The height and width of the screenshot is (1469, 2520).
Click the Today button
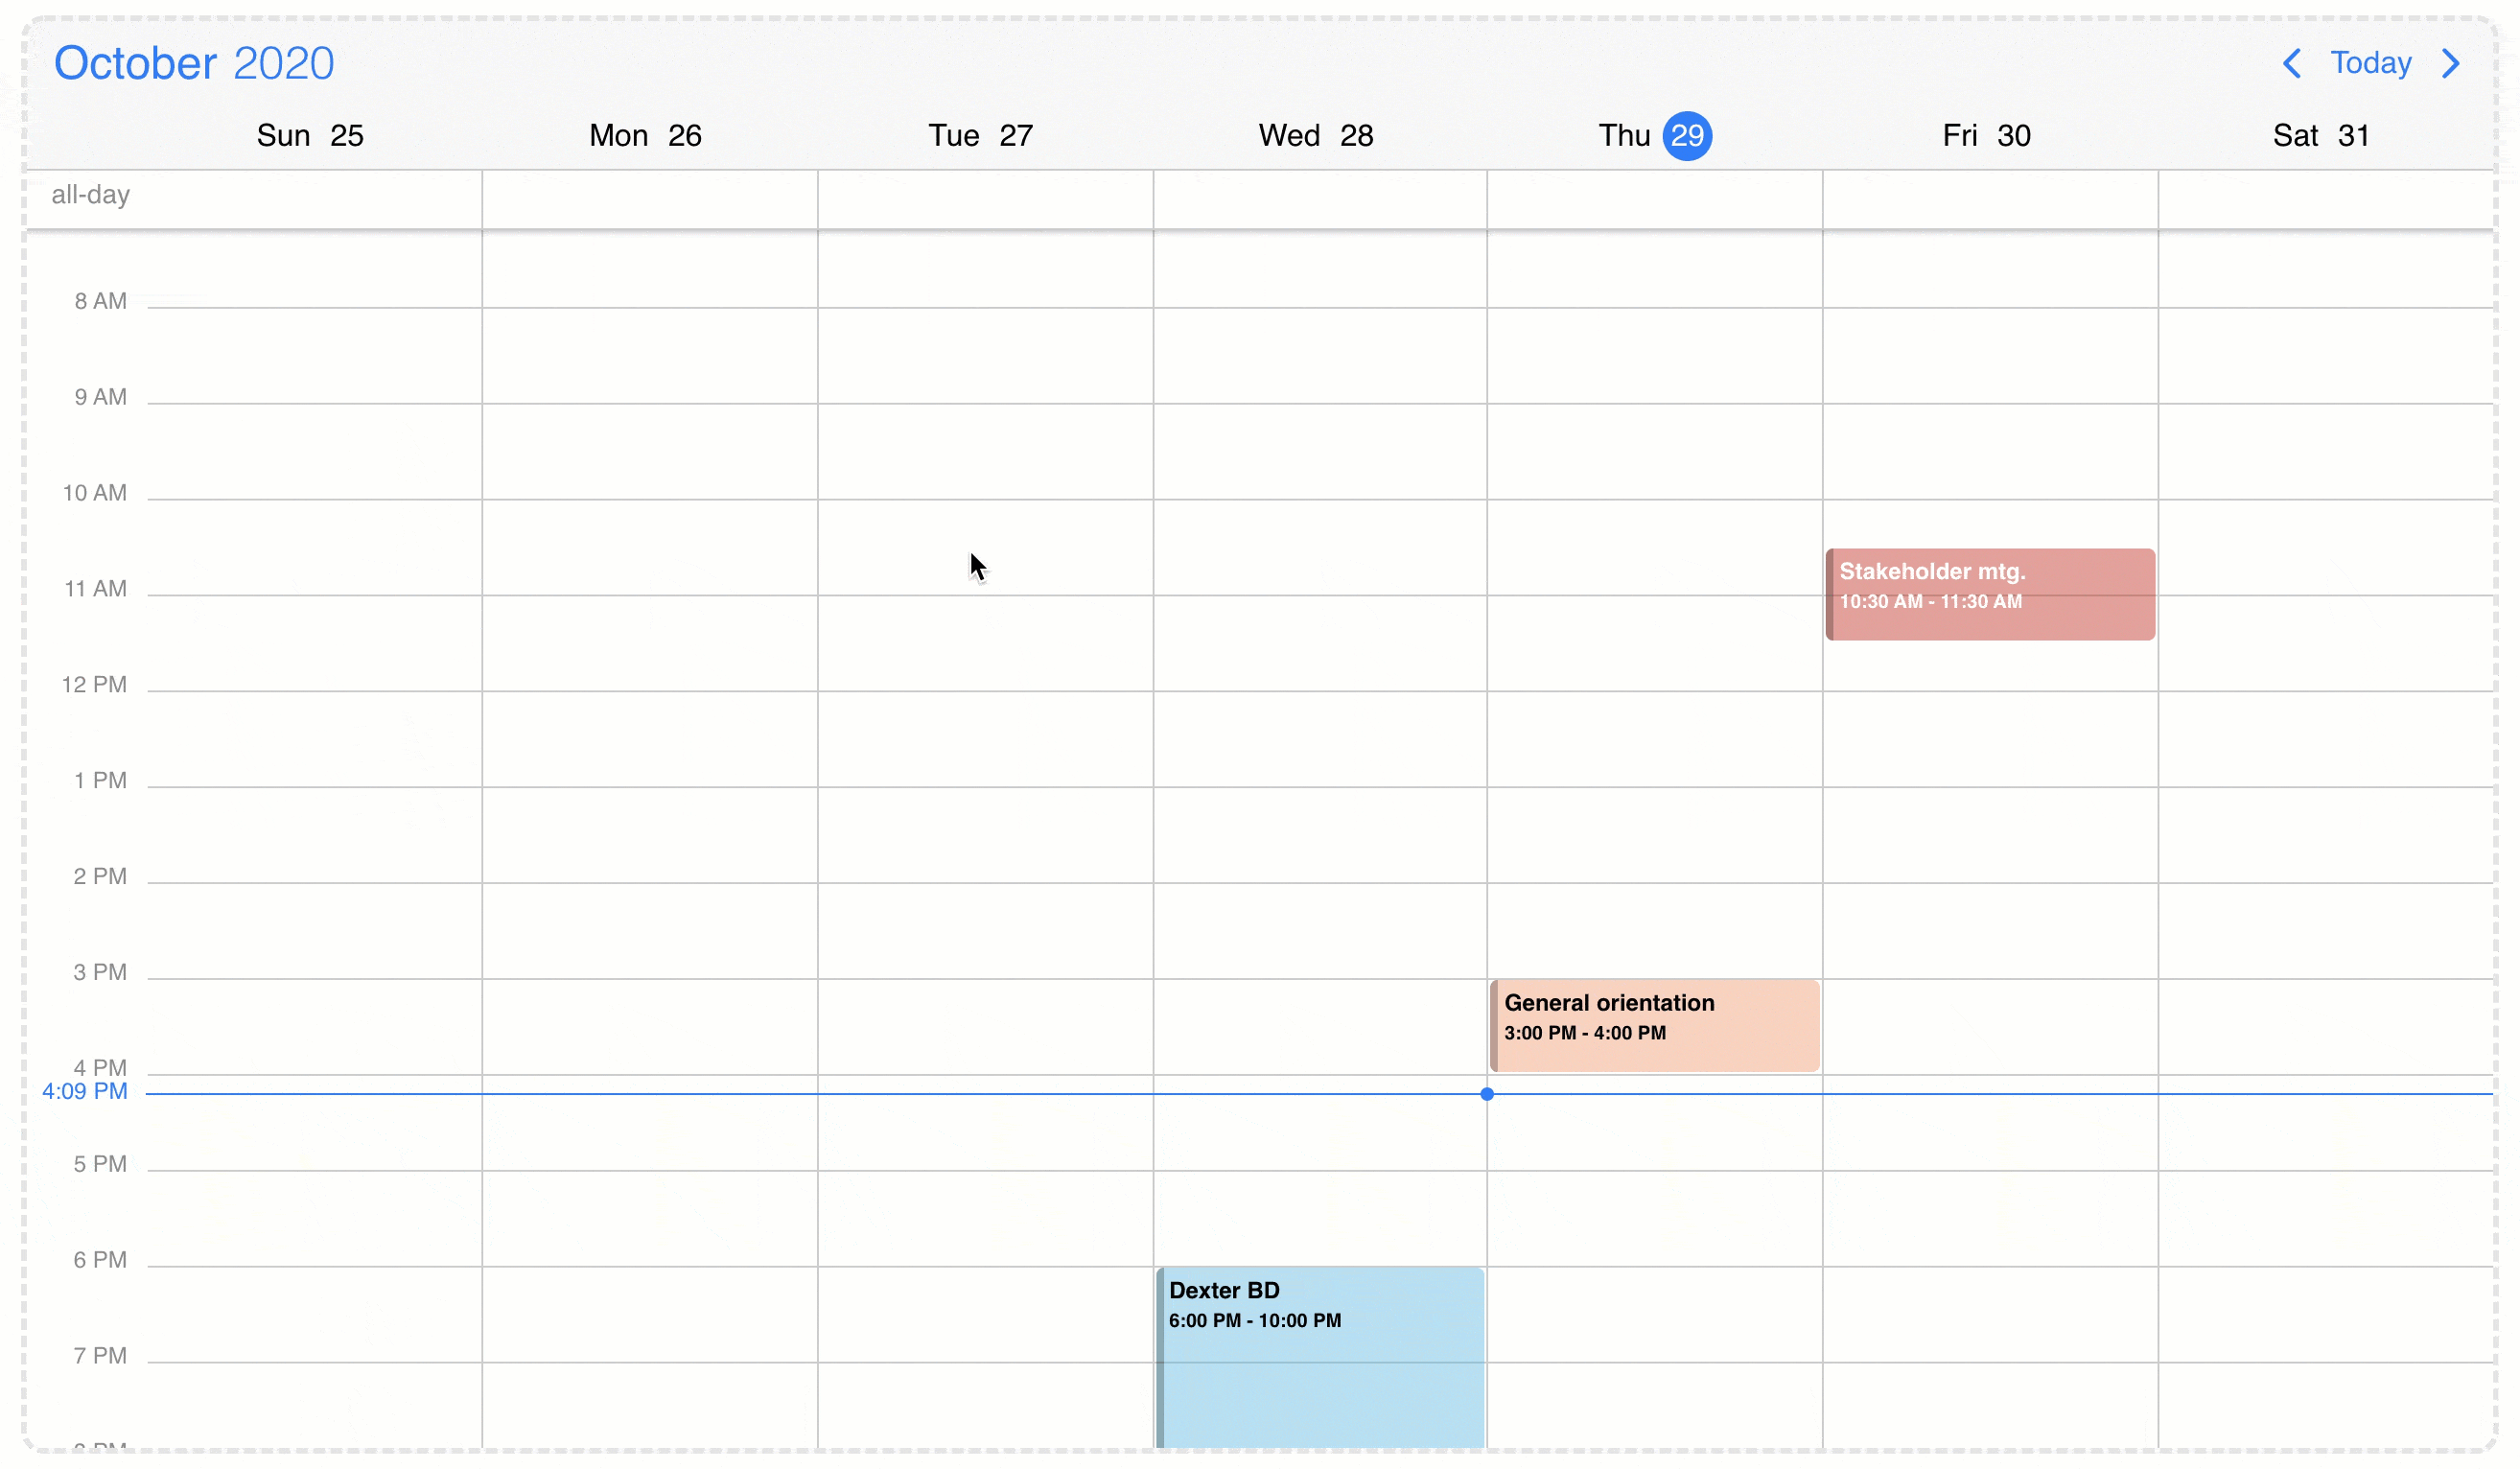[x=2370, y=63]
